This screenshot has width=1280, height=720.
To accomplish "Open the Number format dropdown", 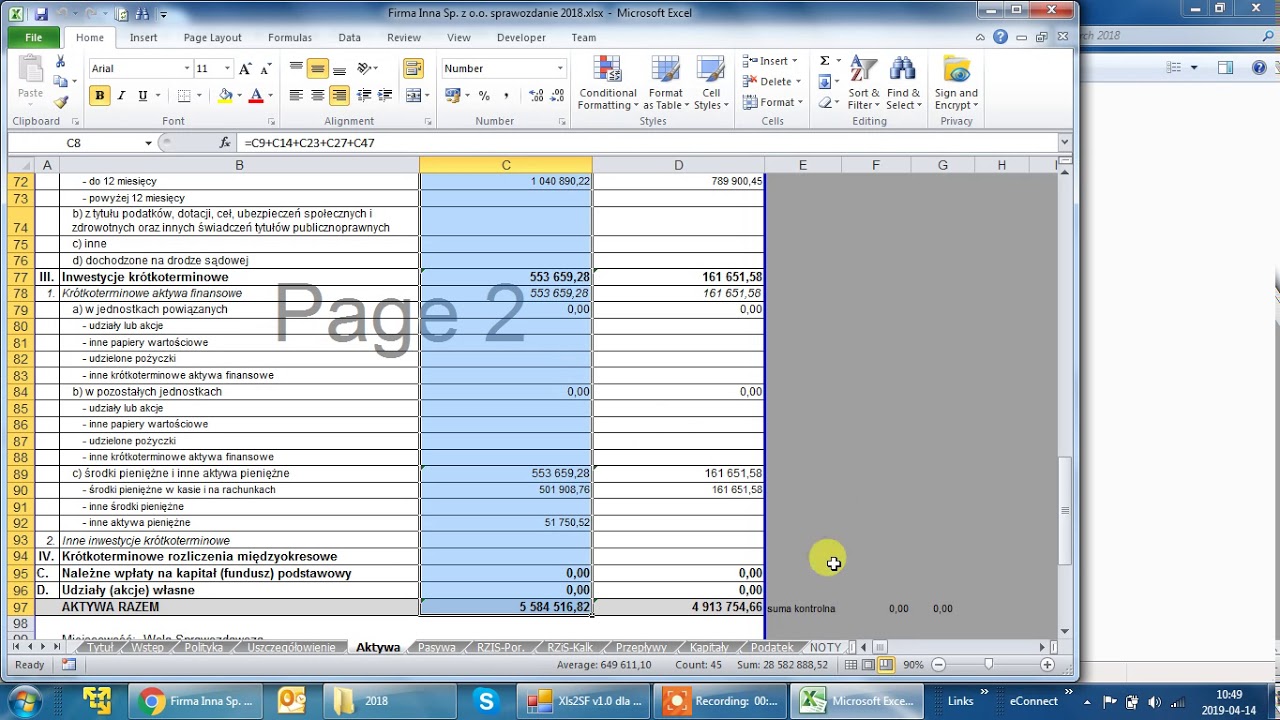I will pos(559,69).
